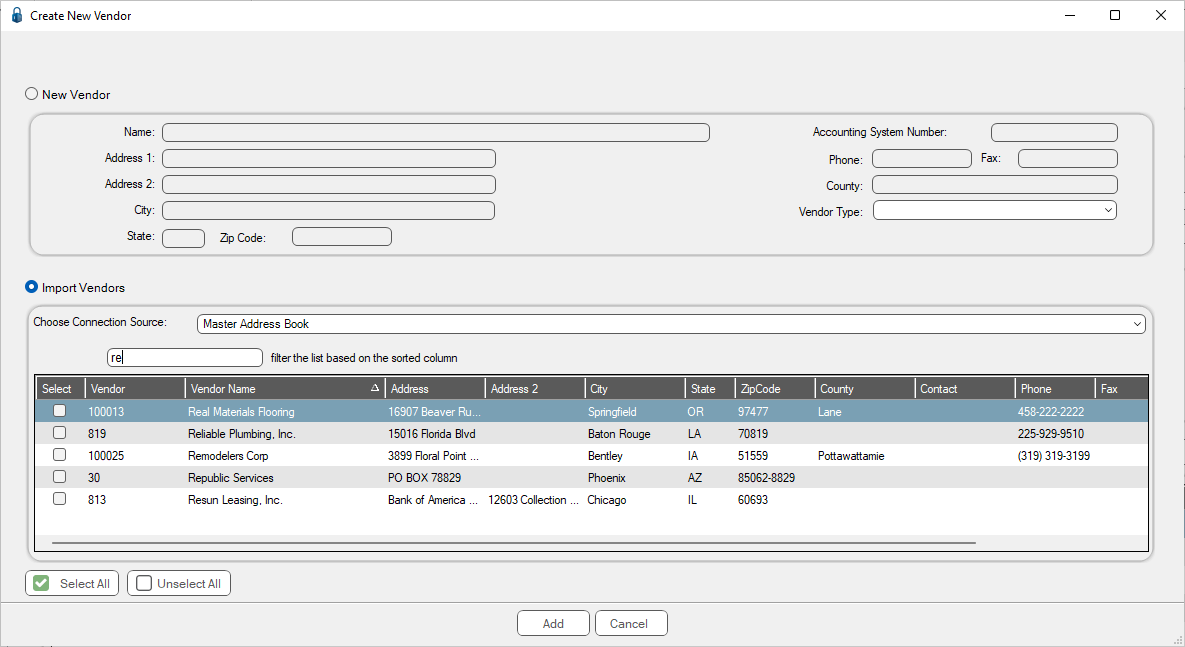
Task: Click the Accounting System Number field
Action: point(1054,132)
